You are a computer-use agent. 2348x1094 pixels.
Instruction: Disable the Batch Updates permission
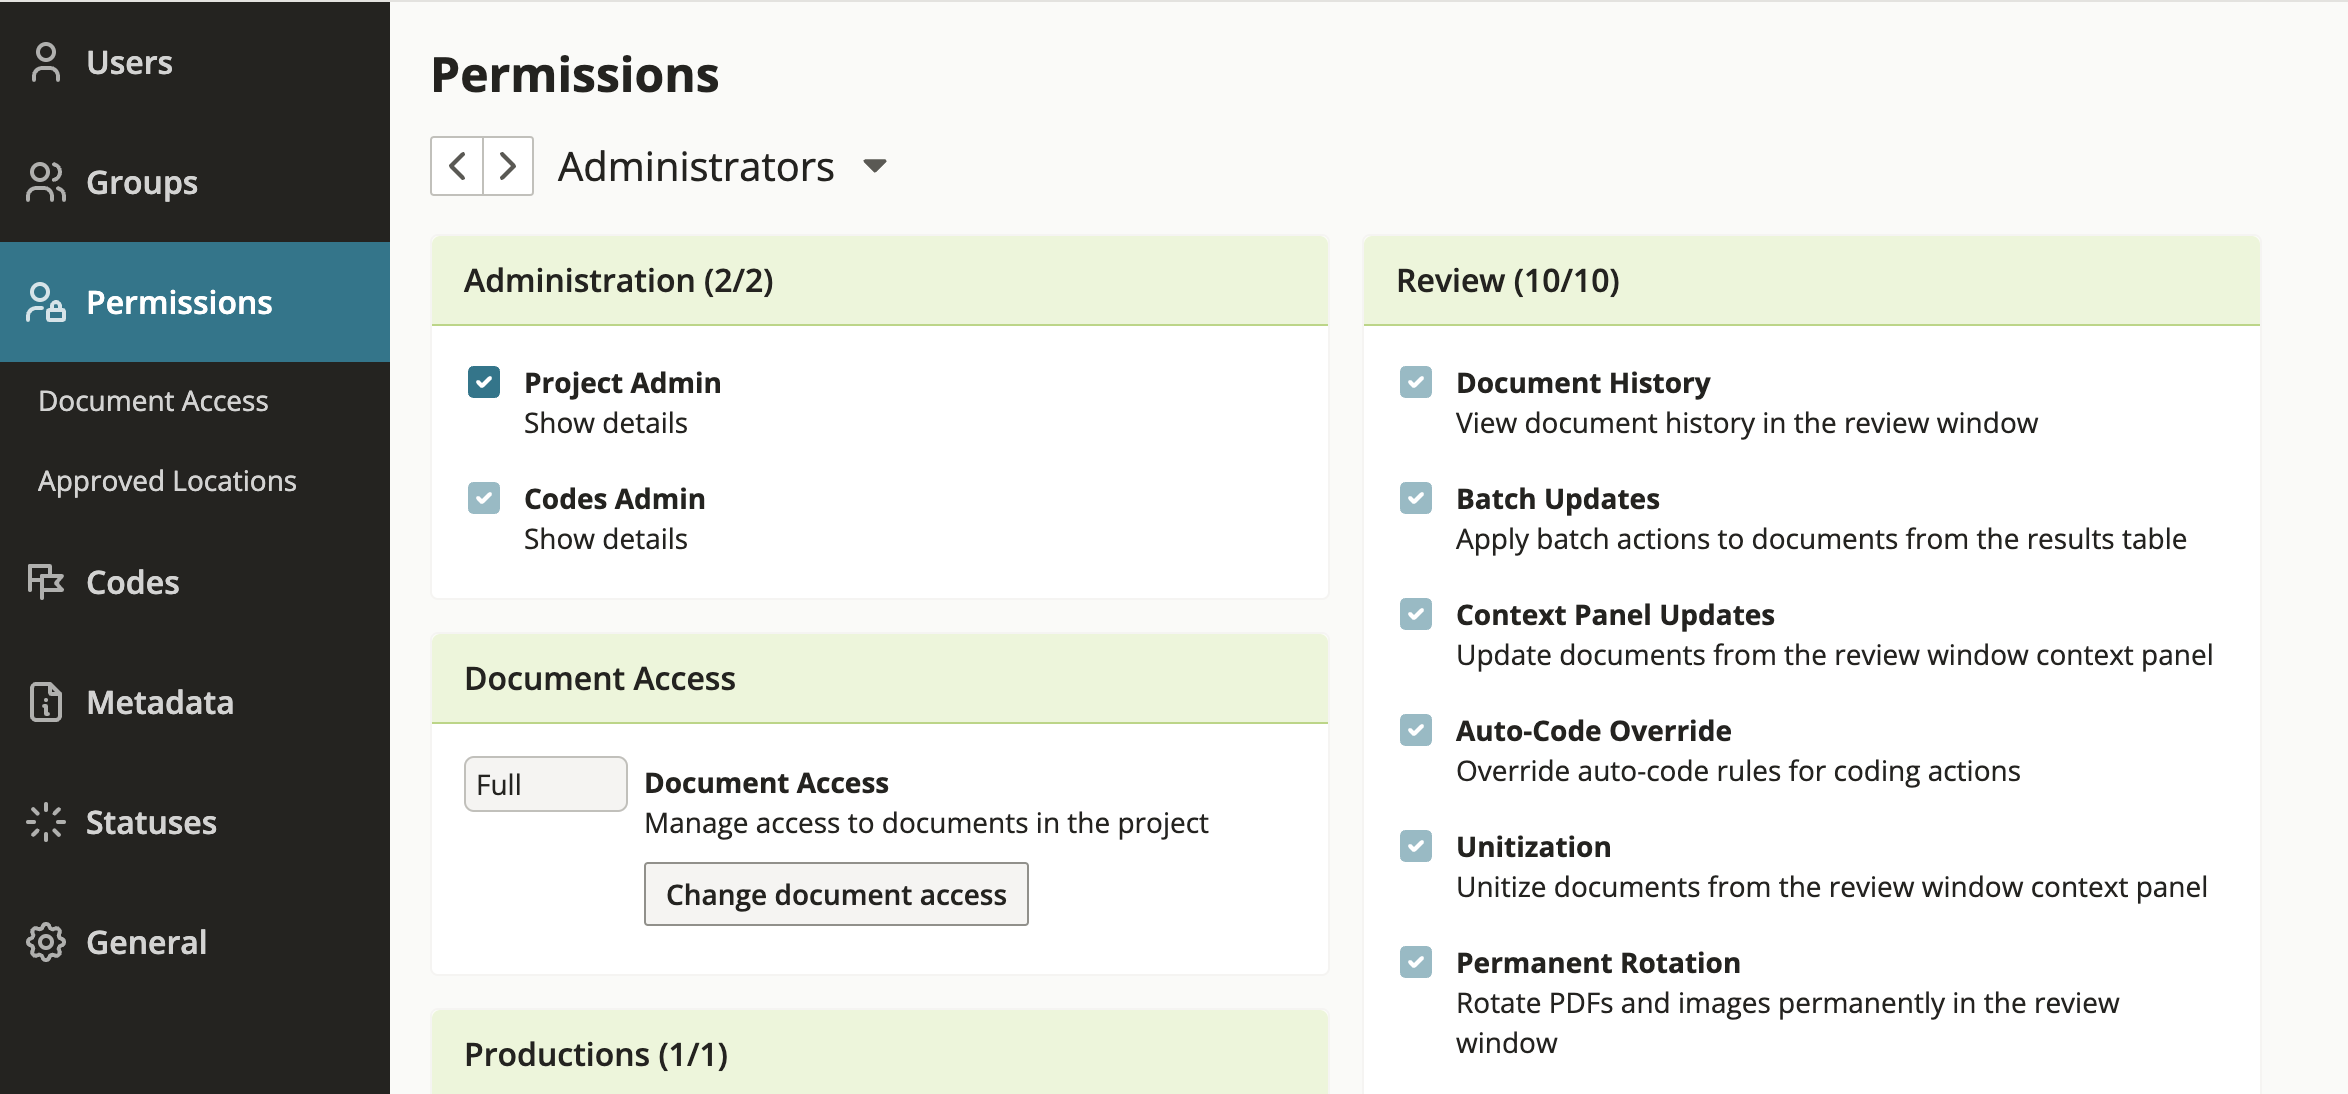[1415, 498]
